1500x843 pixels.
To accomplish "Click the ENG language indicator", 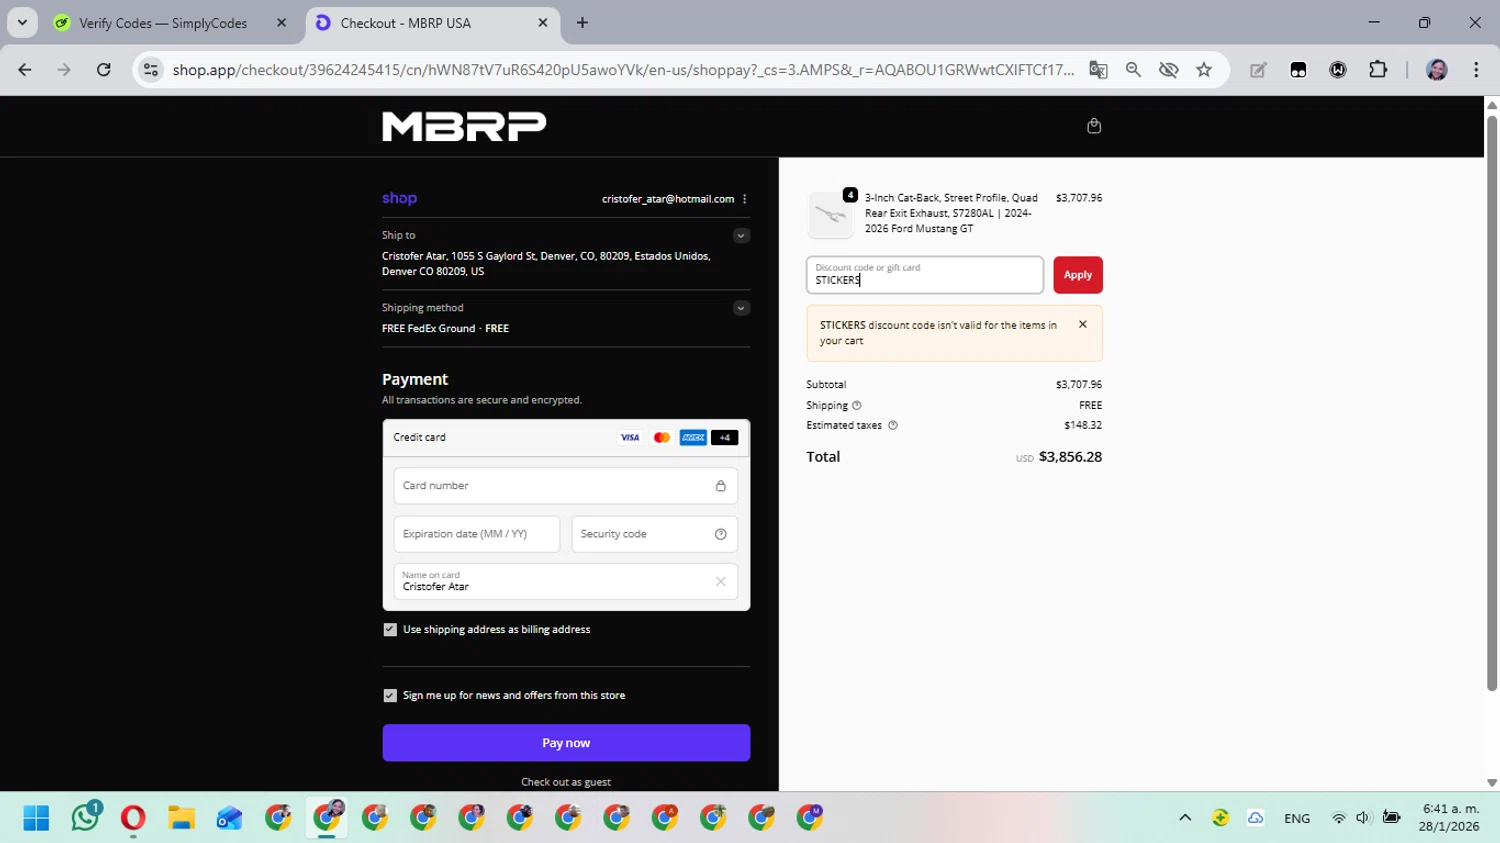I will (x=1297, y=818).
